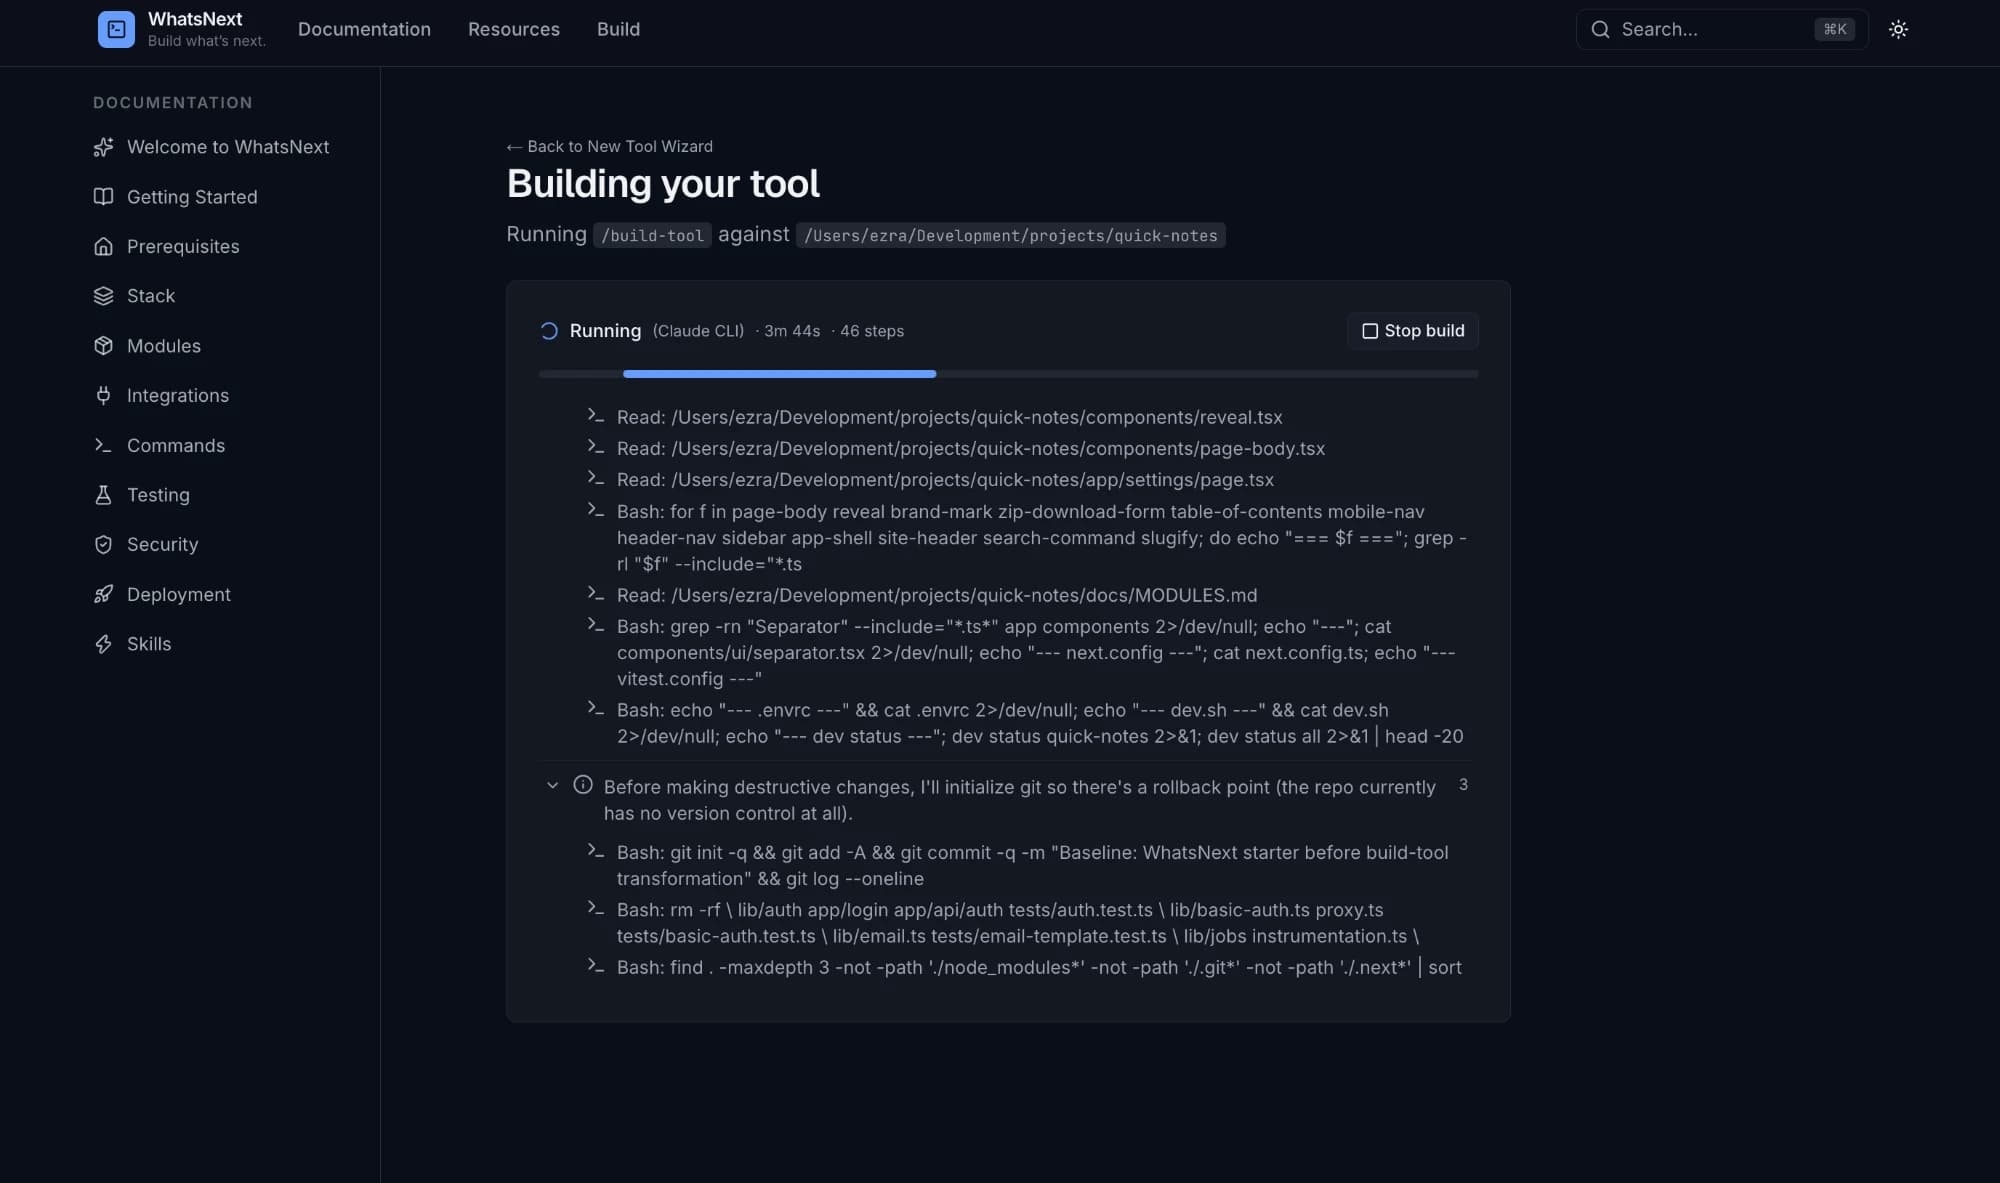Click the prompt icon for reveal.tsx read step
The image size is (2000, 1183).
pyautogui.click(x=596, y=415)
